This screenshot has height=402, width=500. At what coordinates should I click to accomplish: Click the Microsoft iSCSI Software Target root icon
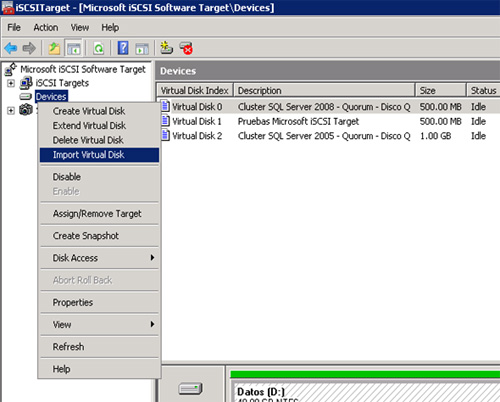pos(10,69)
